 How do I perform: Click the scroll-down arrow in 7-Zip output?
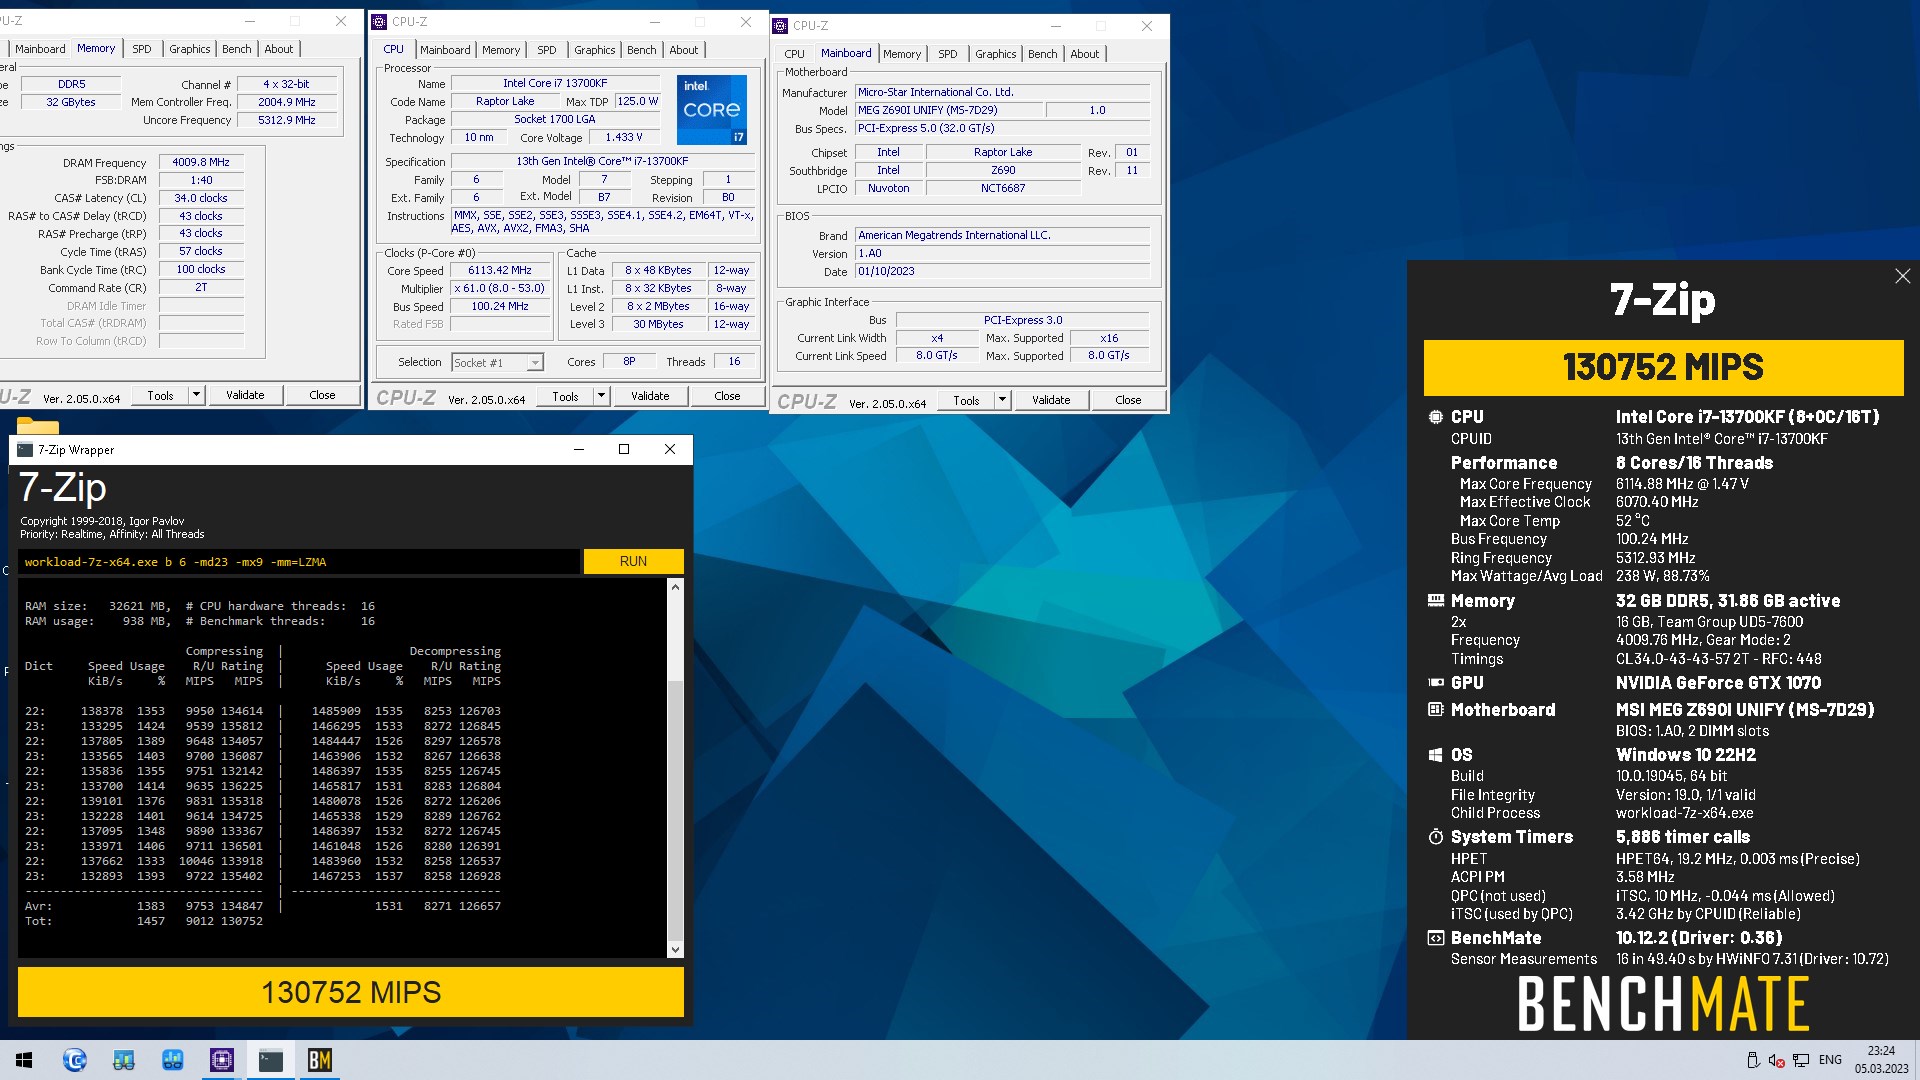[675, 950]
